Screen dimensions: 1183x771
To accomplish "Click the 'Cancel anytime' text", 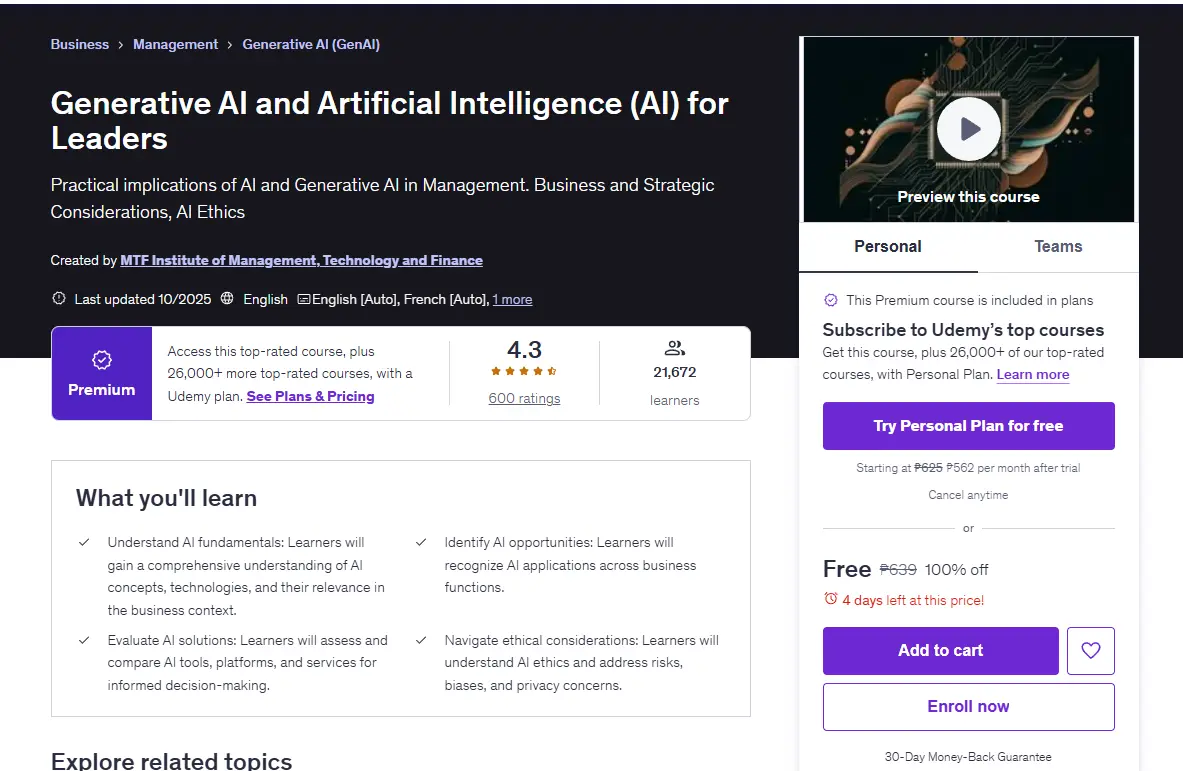I will click(x=968, y=495).
